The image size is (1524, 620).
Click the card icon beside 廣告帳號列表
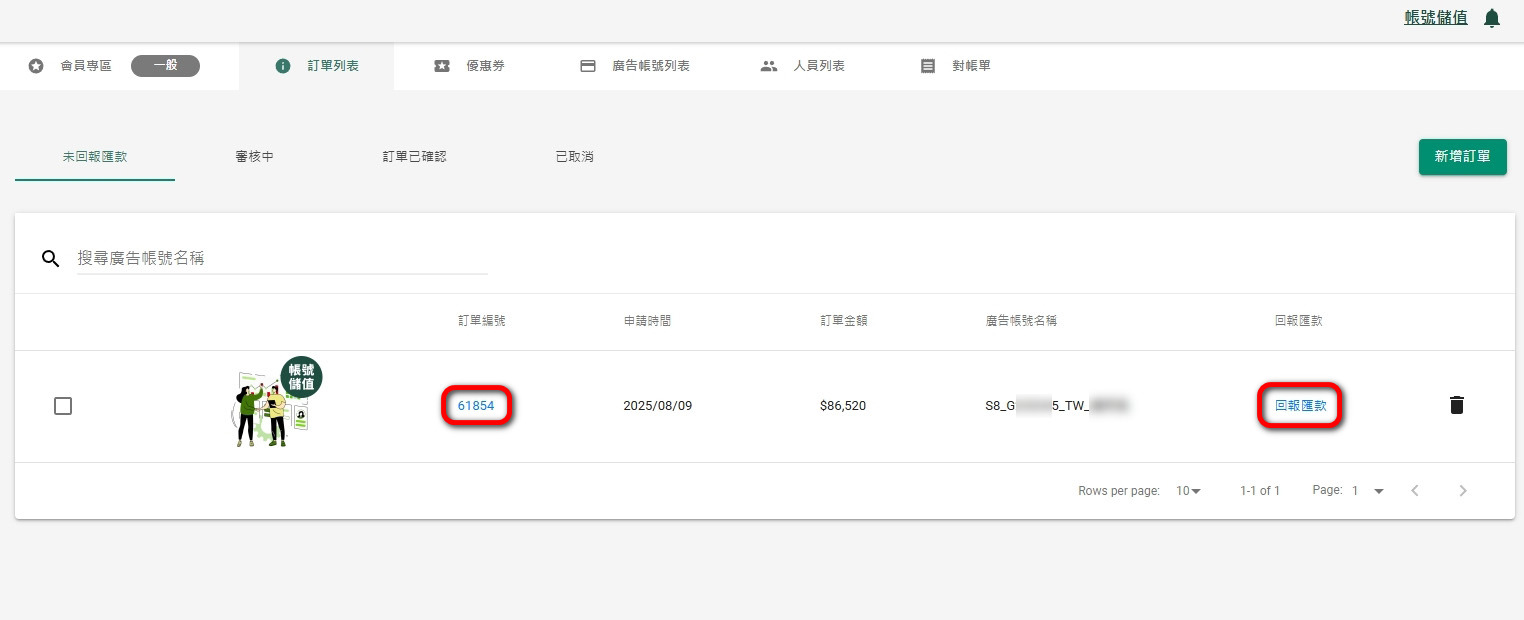click(x=588, y=66)
